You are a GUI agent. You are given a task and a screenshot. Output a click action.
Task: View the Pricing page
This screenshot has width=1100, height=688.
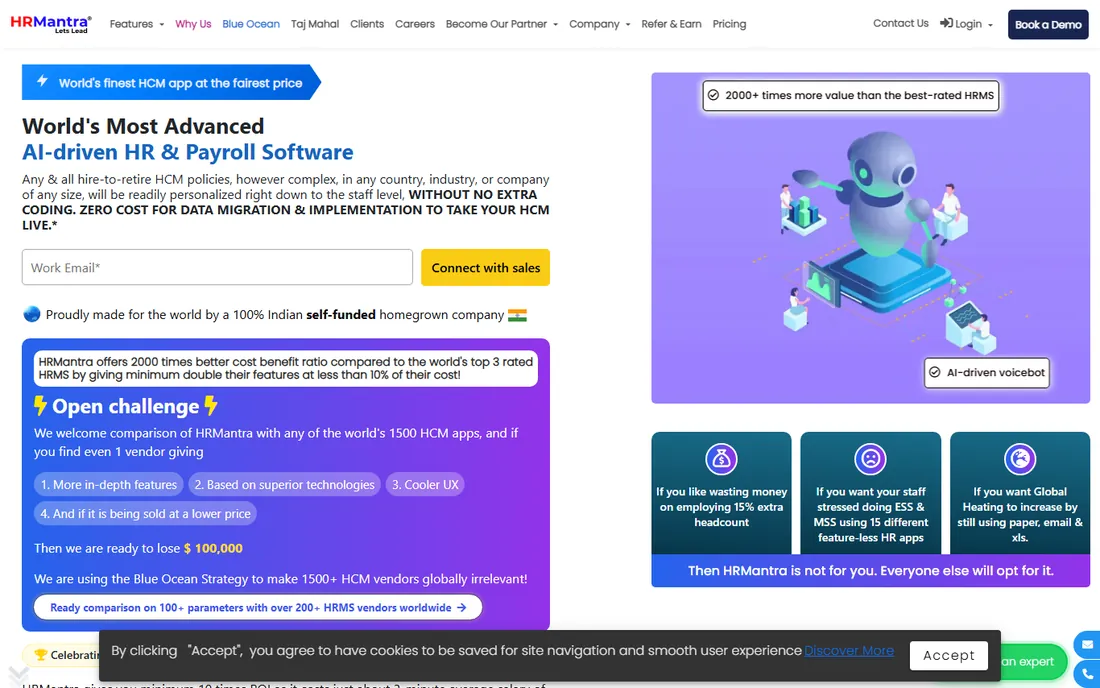(x=729, y=24)
